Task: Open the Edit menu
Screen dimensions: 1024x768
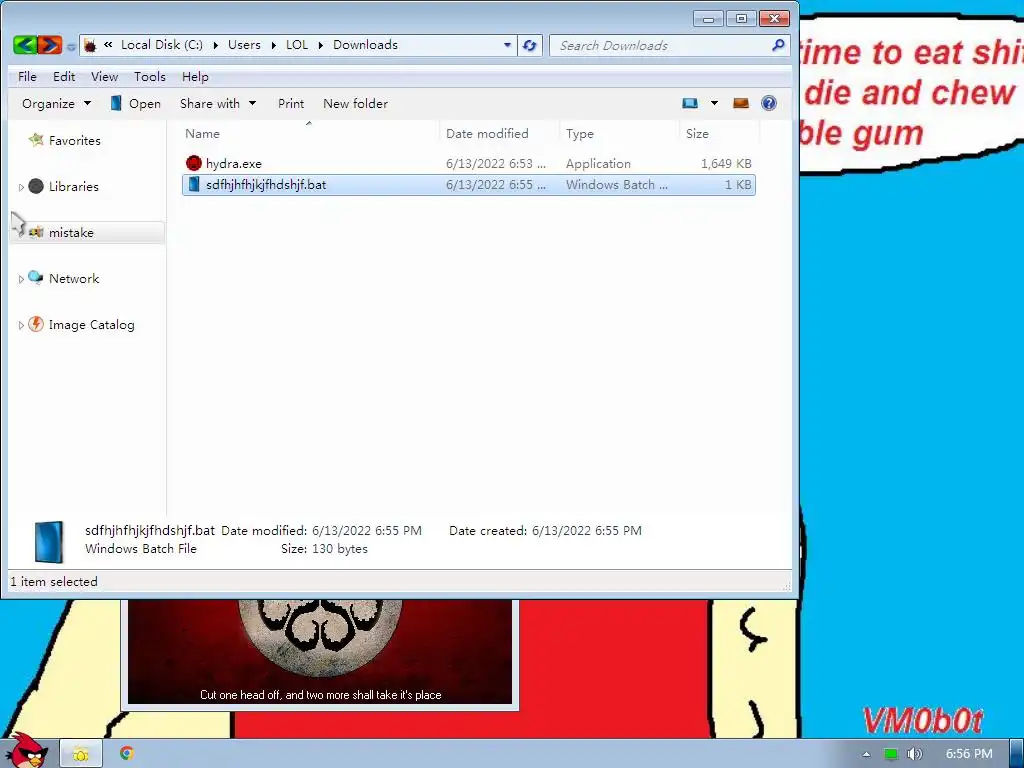Action: coord(64,77)
